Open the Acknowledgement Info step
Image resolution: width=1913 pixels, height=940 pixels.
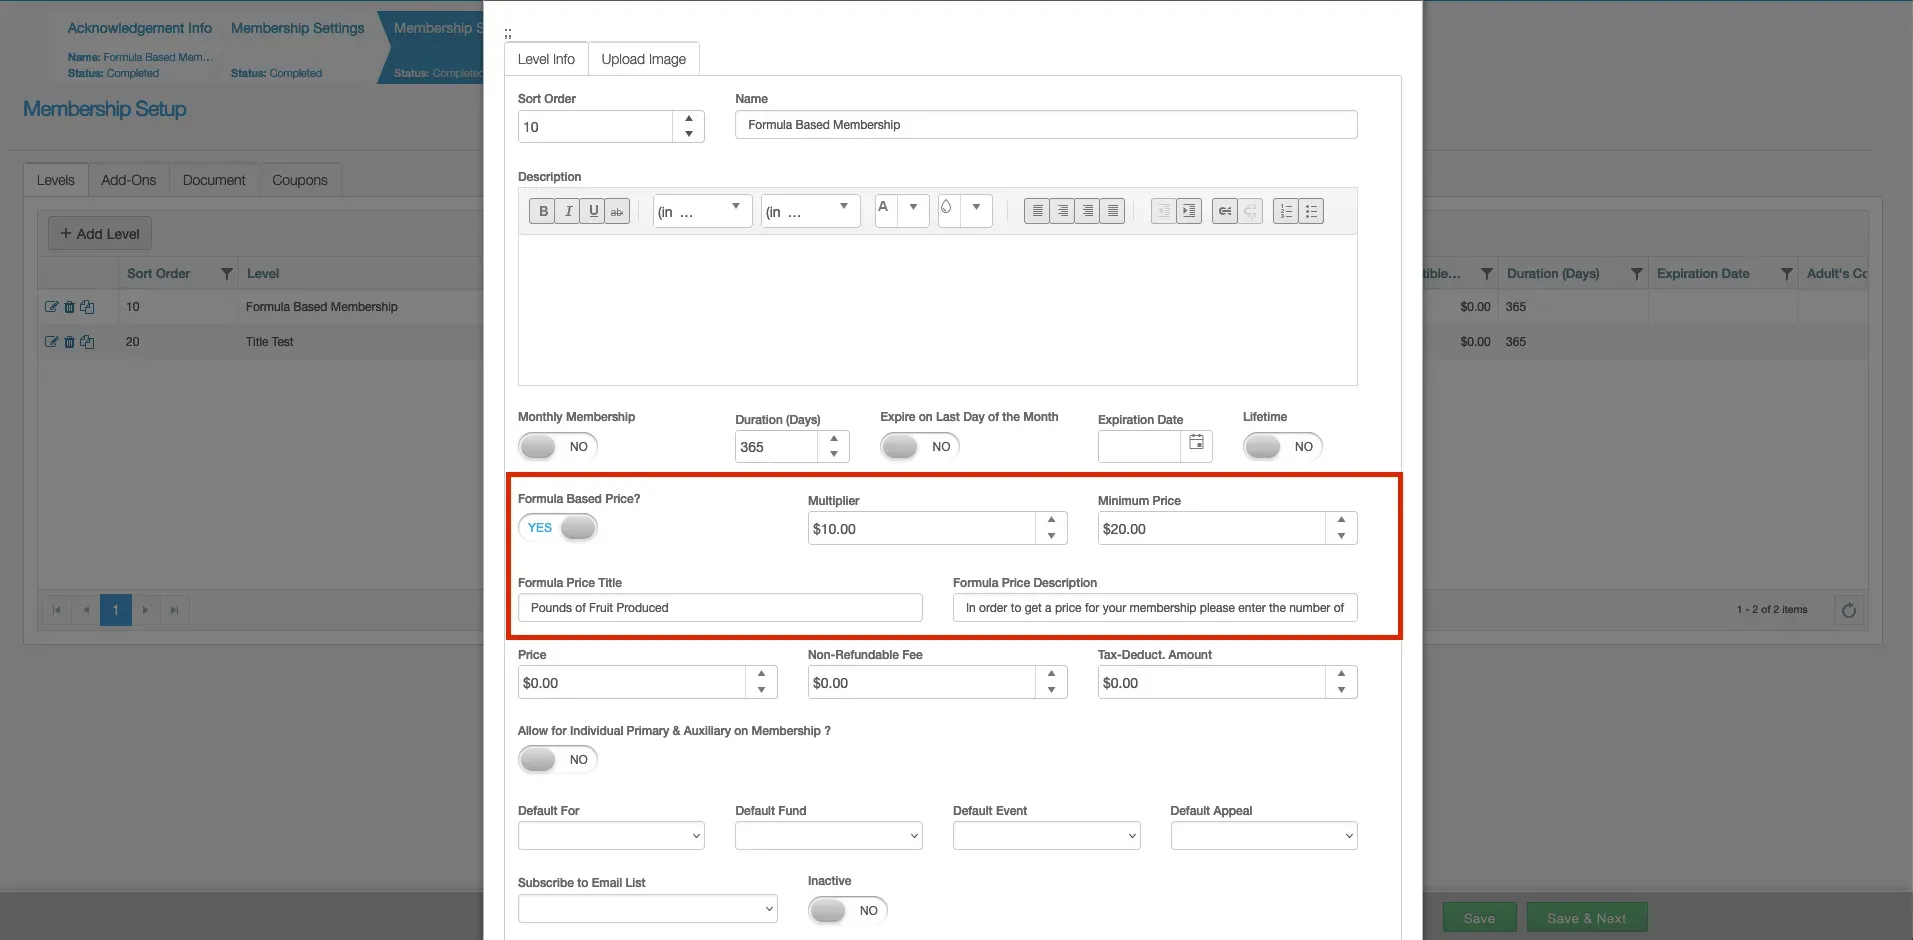(x=140, y=28)
